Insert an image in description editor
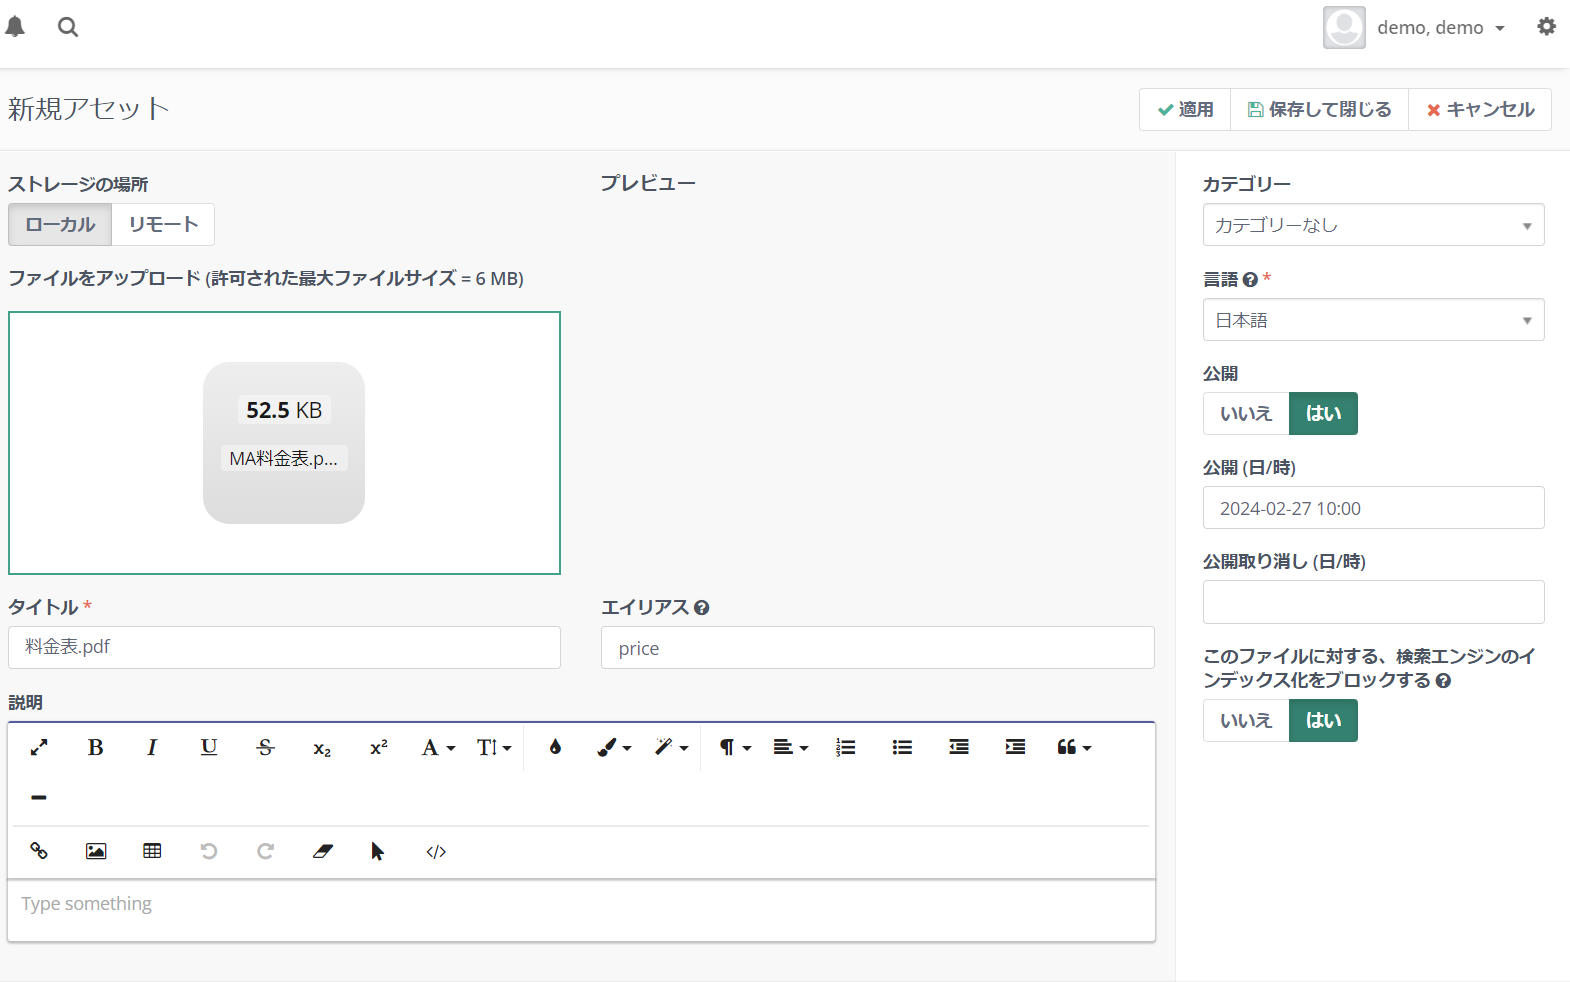The width and height of the screenshot is (1570, 982). [96, 851]
